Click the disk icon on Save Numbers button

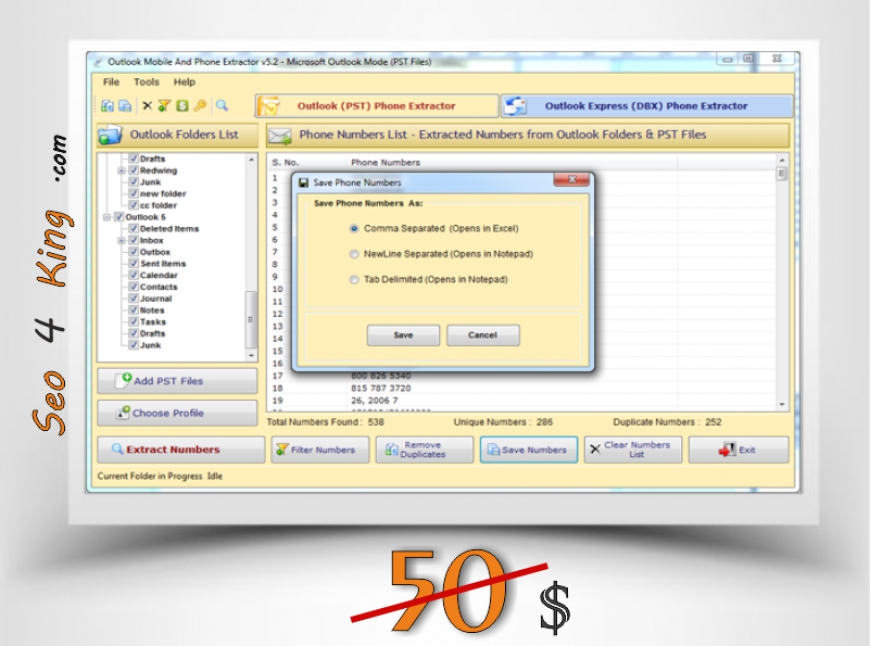[x=493, y=450]
